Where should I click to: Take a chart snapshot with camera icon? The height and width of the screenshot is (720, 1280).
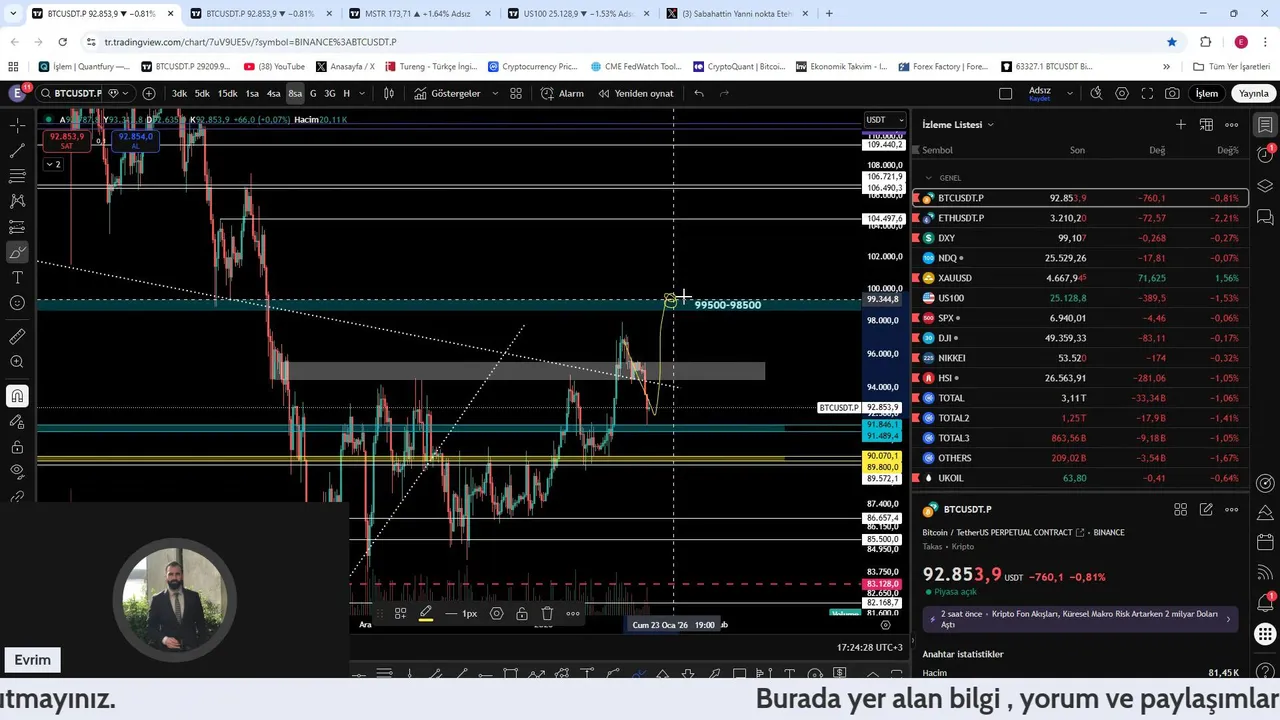coord(1172,93)
